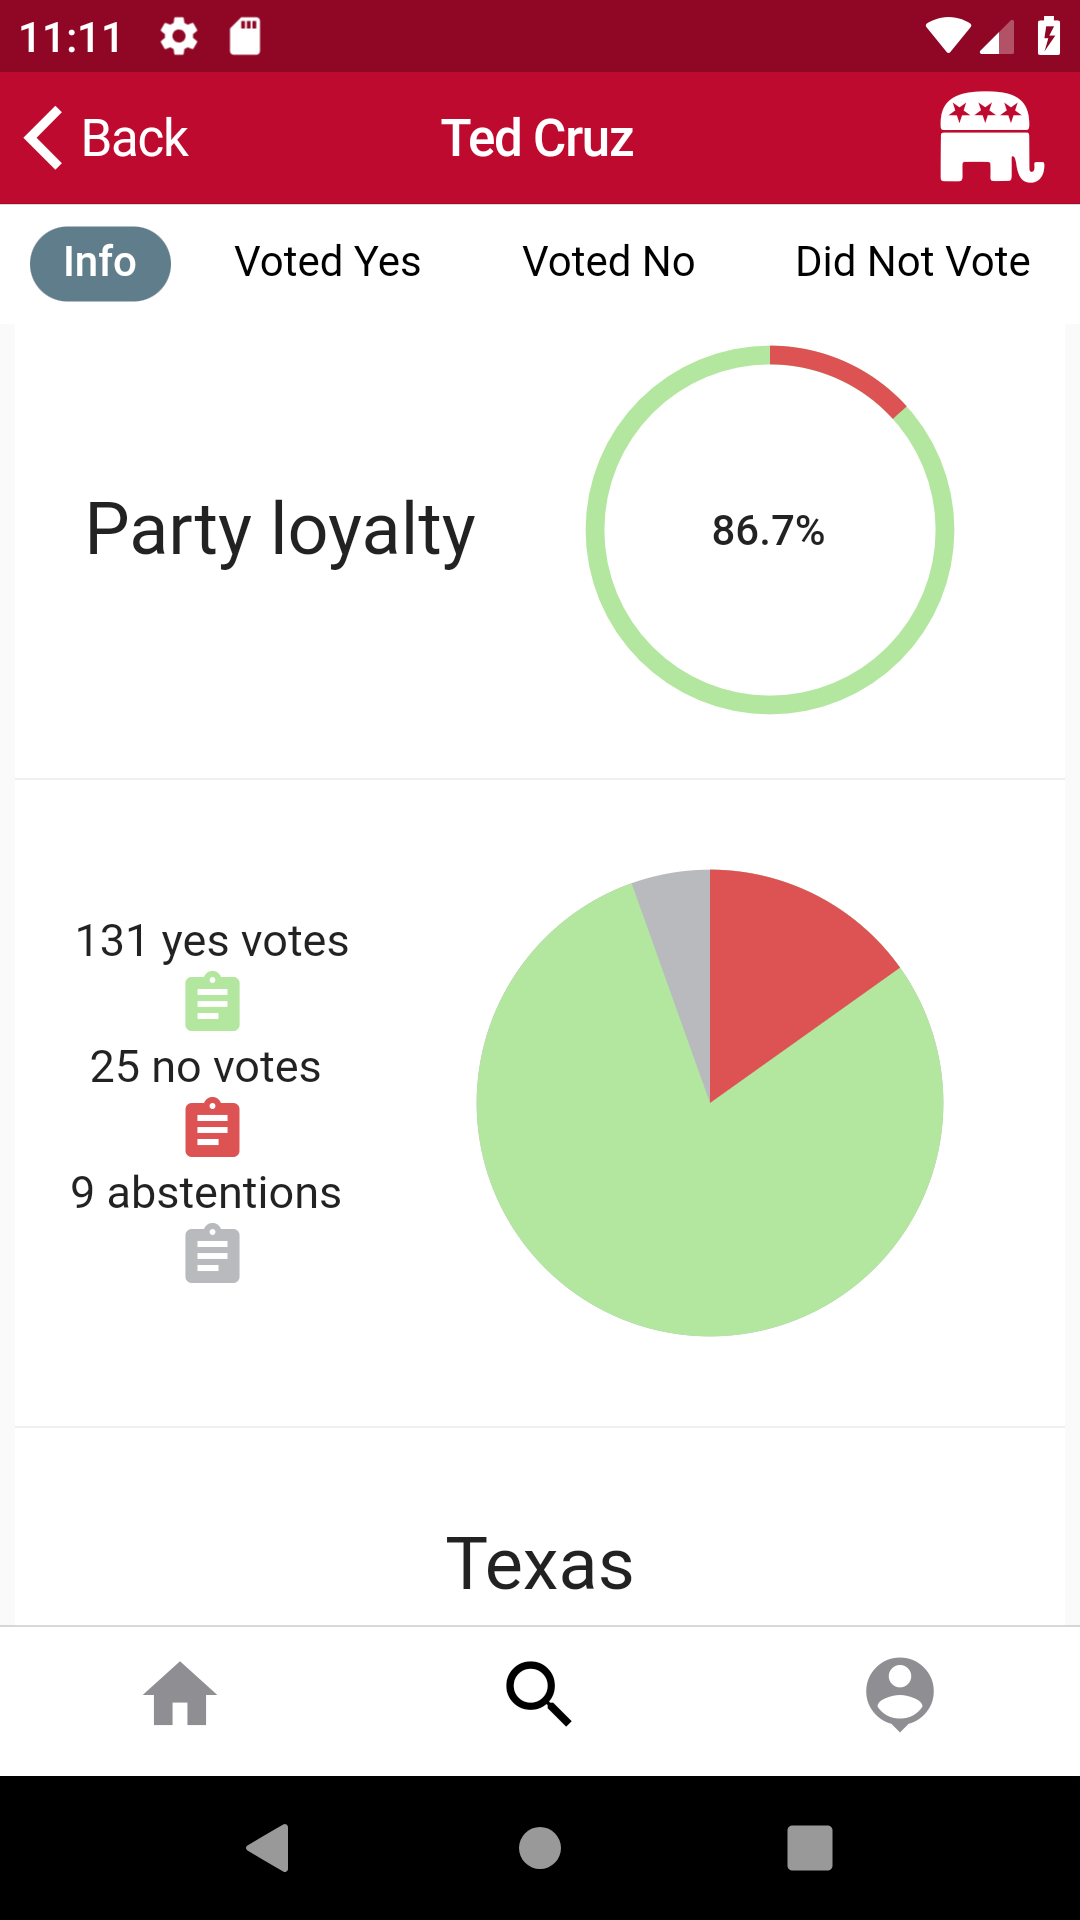Tap the party loyalty 86.7% ring
Image resolution: width=1080 pixels, height=1920 pixels.
pos(770,530)
